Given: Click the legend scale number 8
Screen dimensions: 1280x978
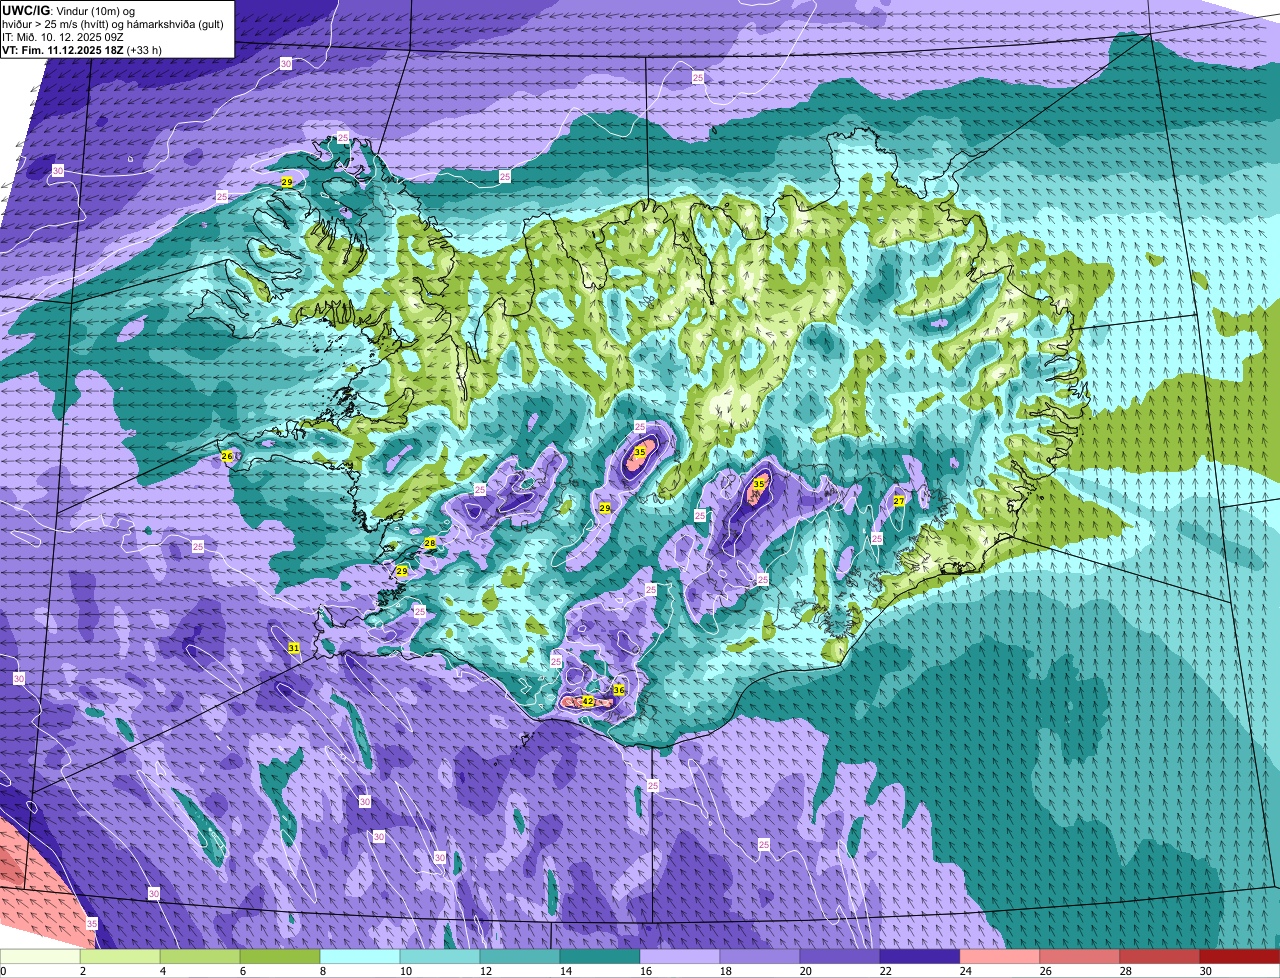Looking at the screenshot, I should coord(322,971).
